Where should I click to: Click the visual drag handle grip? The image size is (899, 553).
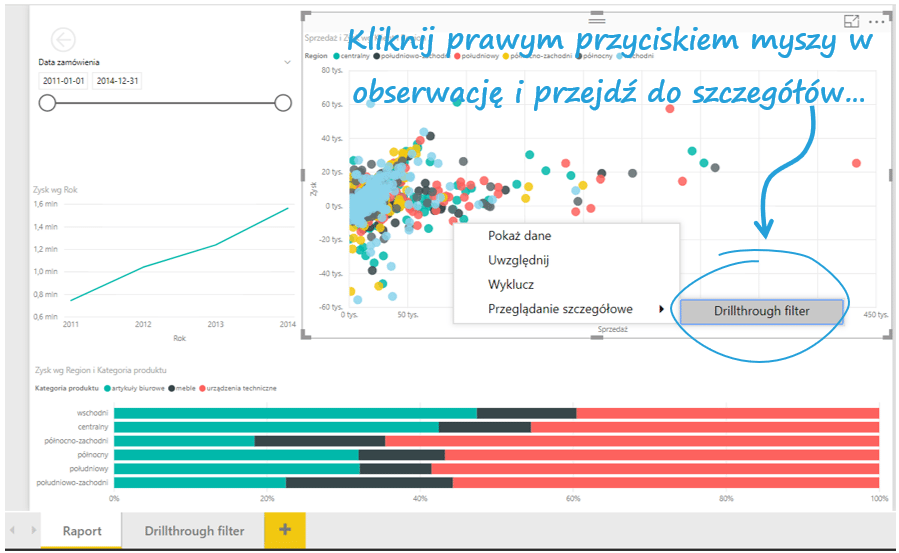click(597, 19)
